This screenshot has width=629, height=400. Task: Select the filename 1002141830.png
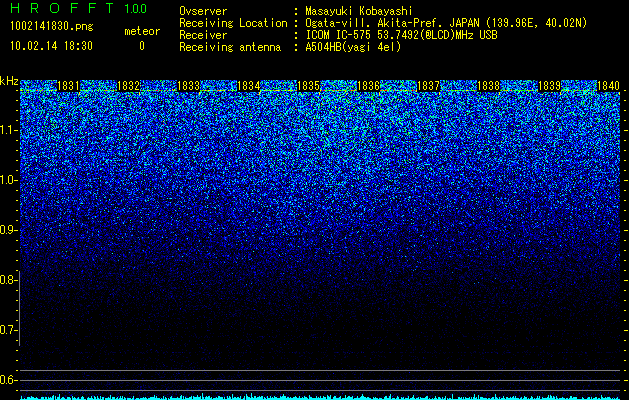[x=52, y=27]
